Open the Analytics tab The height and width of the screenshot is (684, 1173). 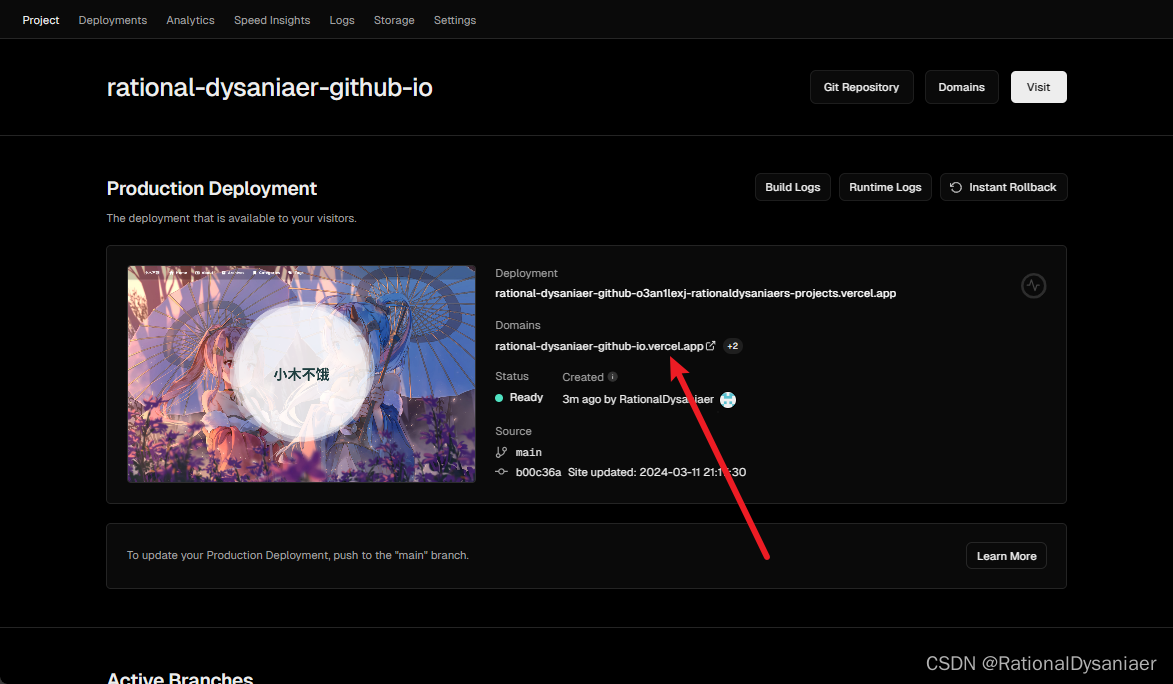(x=190, y=20)
